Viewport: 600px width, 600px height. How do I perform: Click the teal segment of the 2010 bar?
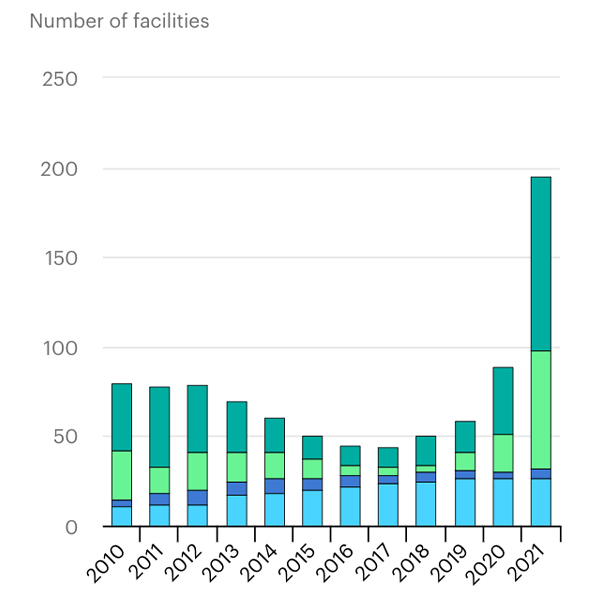tap(121, 417)
